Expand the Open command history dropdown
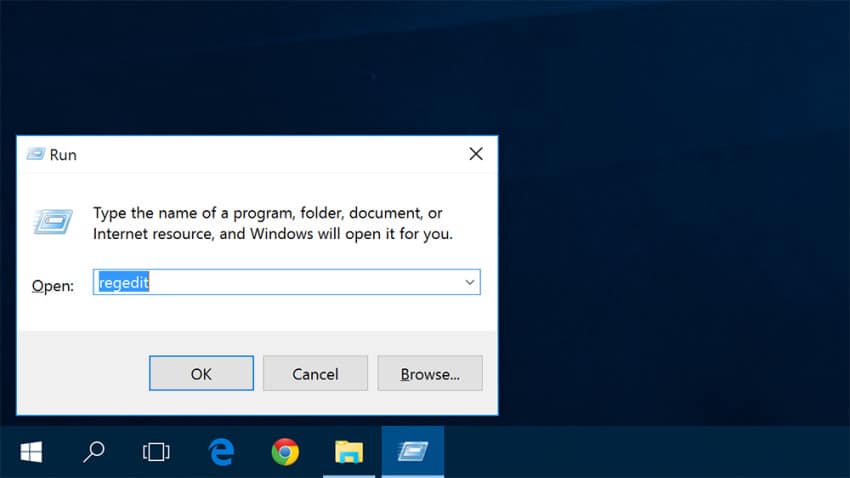The width and height of the screenshot is (850, 478). [469, 282]
